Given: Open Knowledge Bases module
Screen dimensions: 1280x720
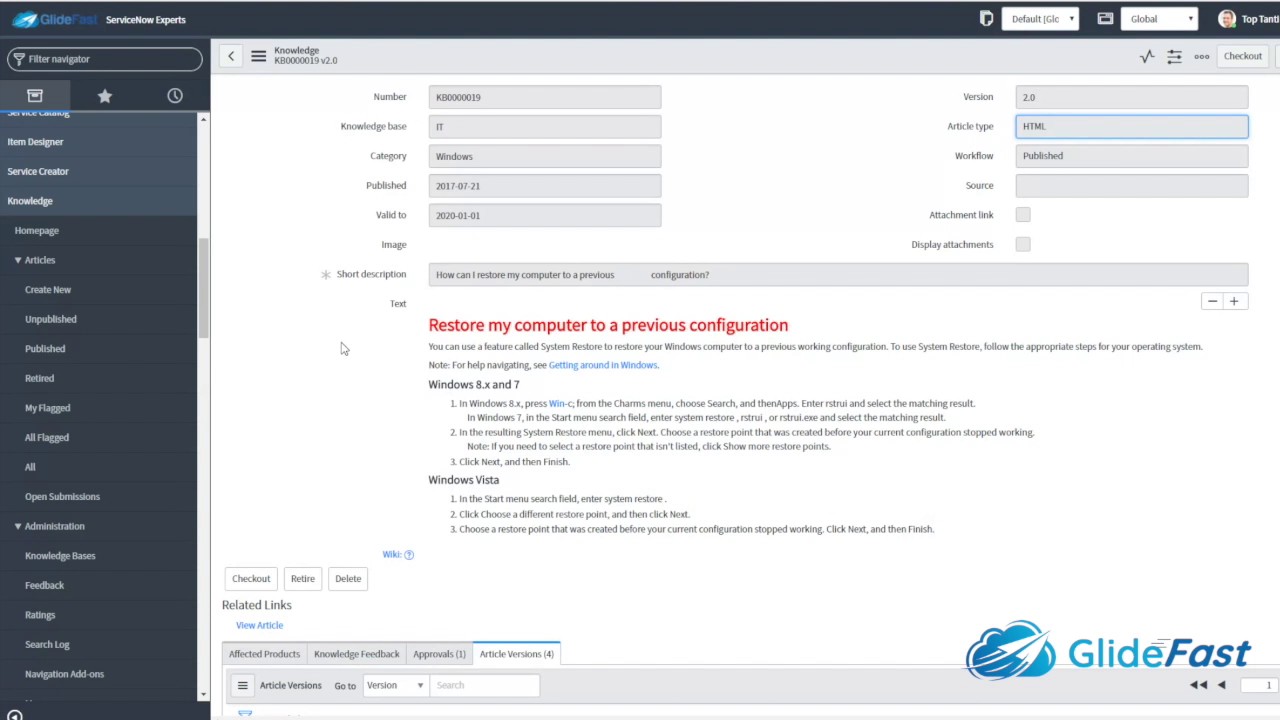Looking at the screenshot, I should tap(60, 556).
